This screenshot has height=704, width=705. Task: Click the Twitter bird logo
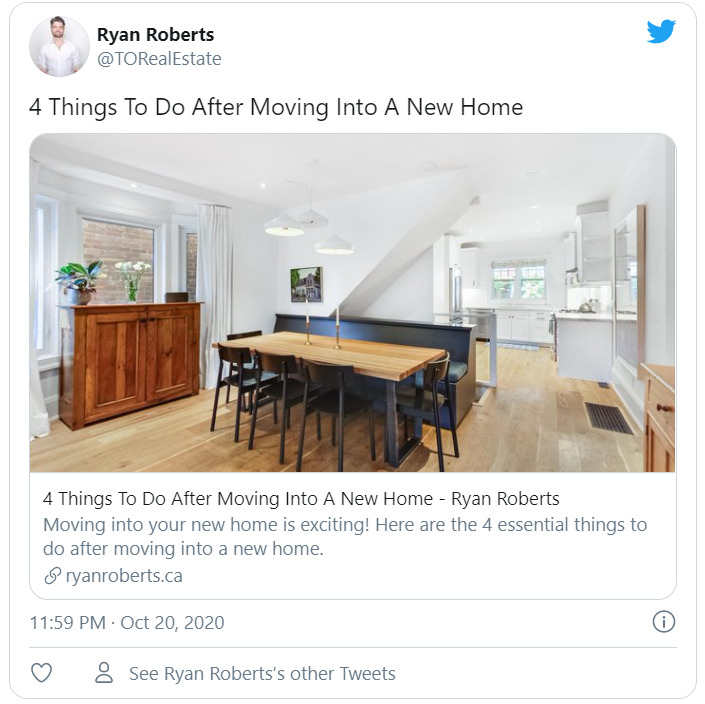[661, 31]
